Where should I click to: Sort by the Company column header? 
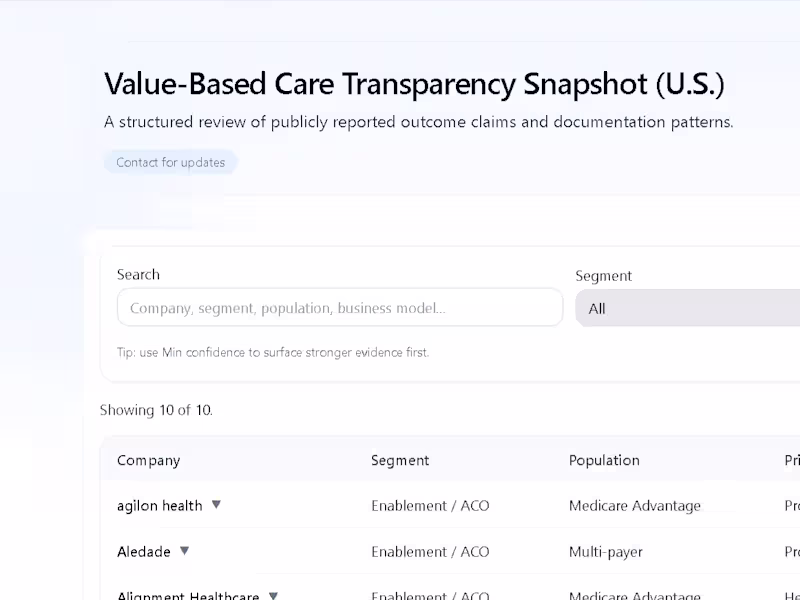(148, 460)
